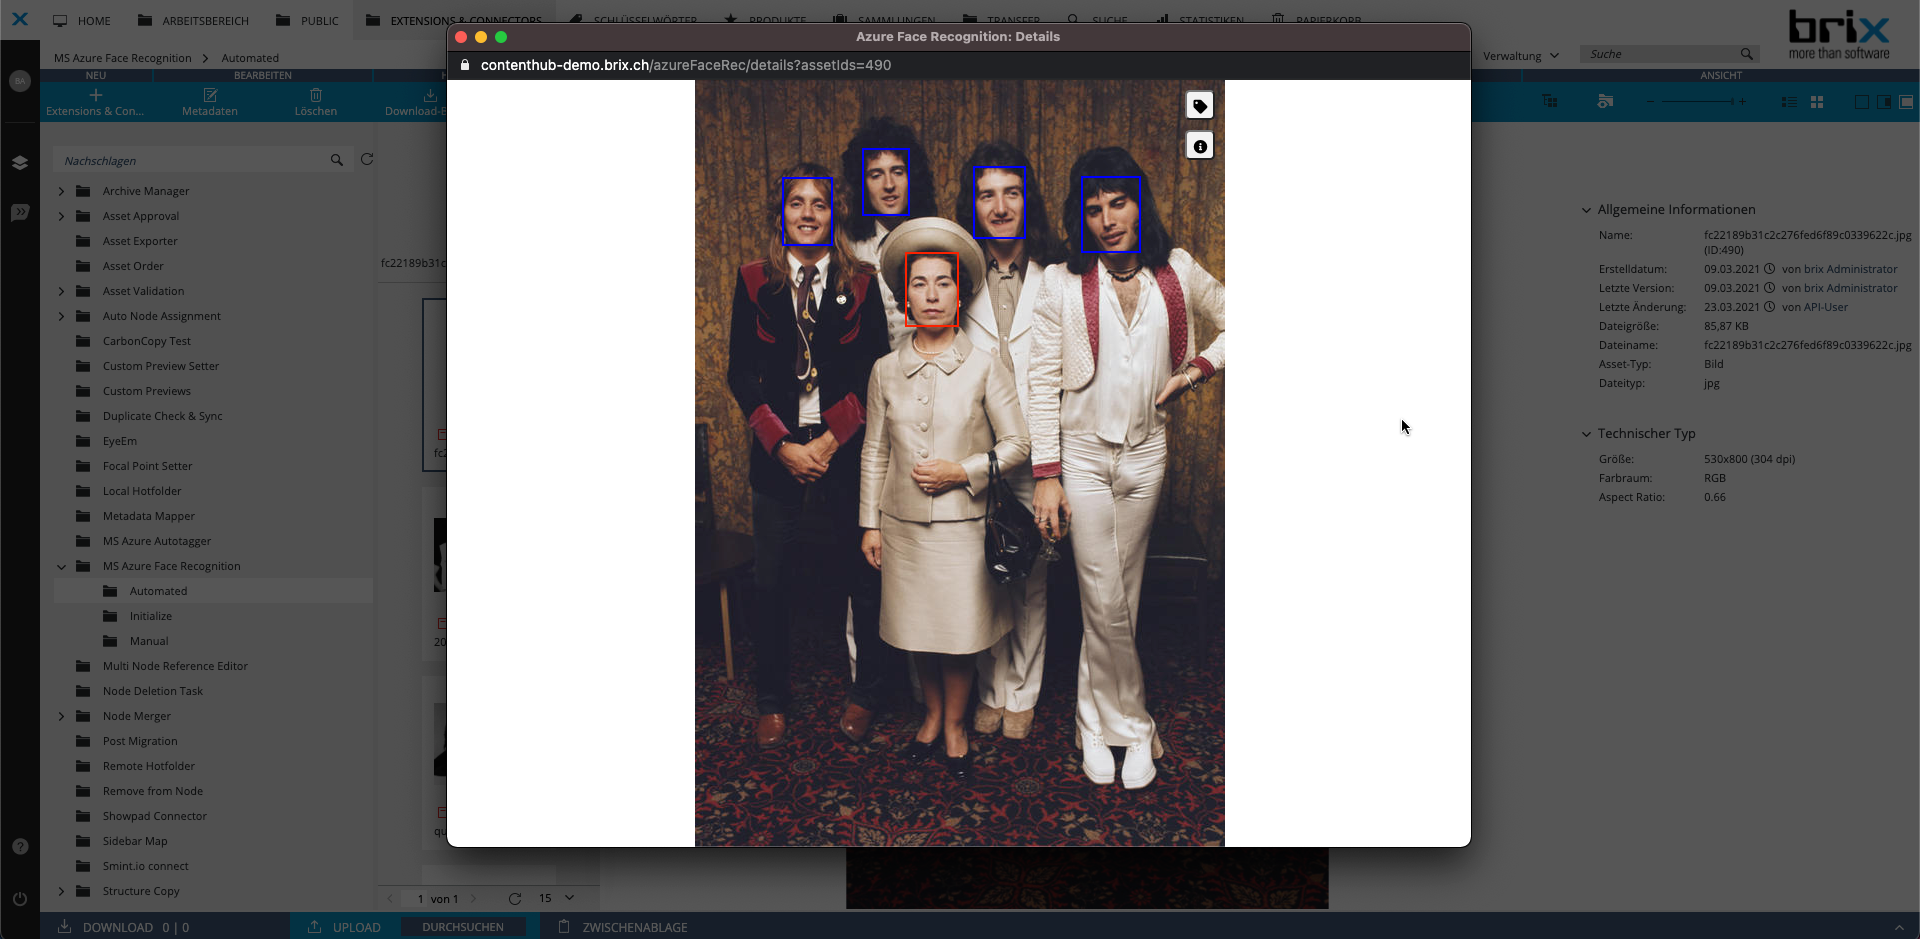Screen dimensions: 1920x939
Task: Open the ZWISCHENABLAGE clipboard
Action: point(623,927)
